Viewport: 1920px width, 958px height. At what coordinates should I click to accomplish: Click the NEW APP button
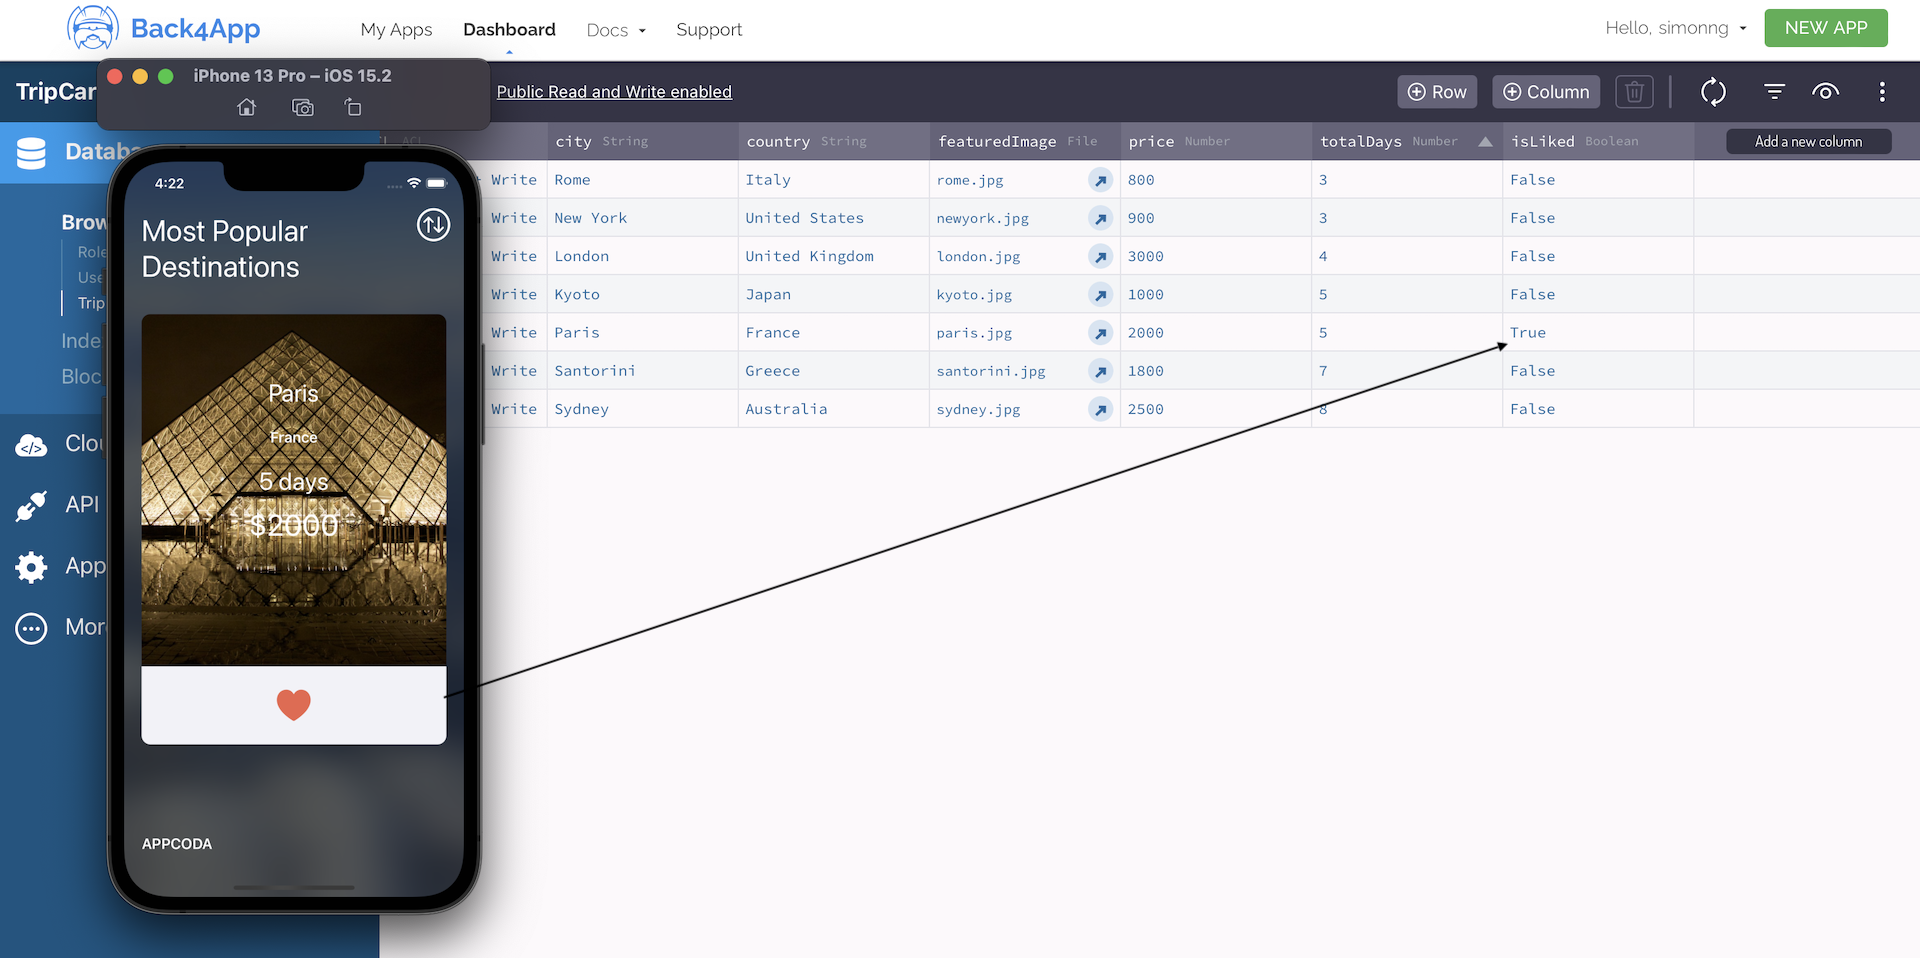pyautogui.click(x=1825, y=28)
